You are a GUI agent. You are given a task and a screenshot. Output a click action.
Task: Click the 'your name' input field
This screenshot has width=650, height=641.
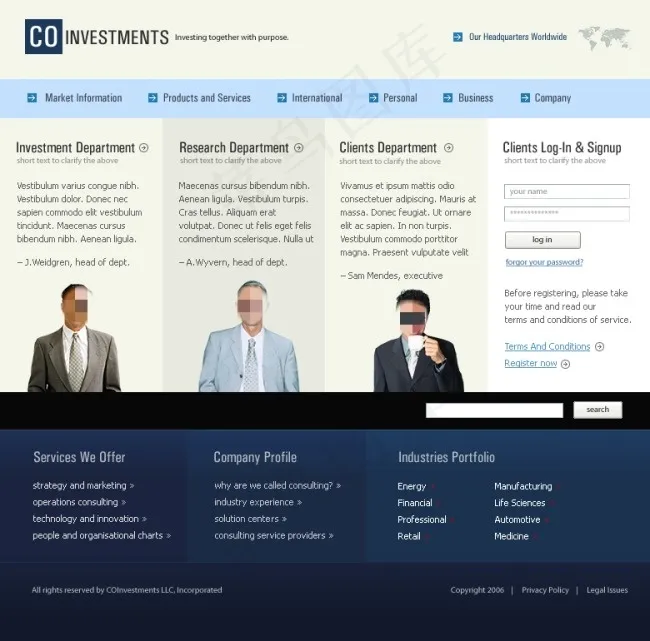[x=567, y=192]
